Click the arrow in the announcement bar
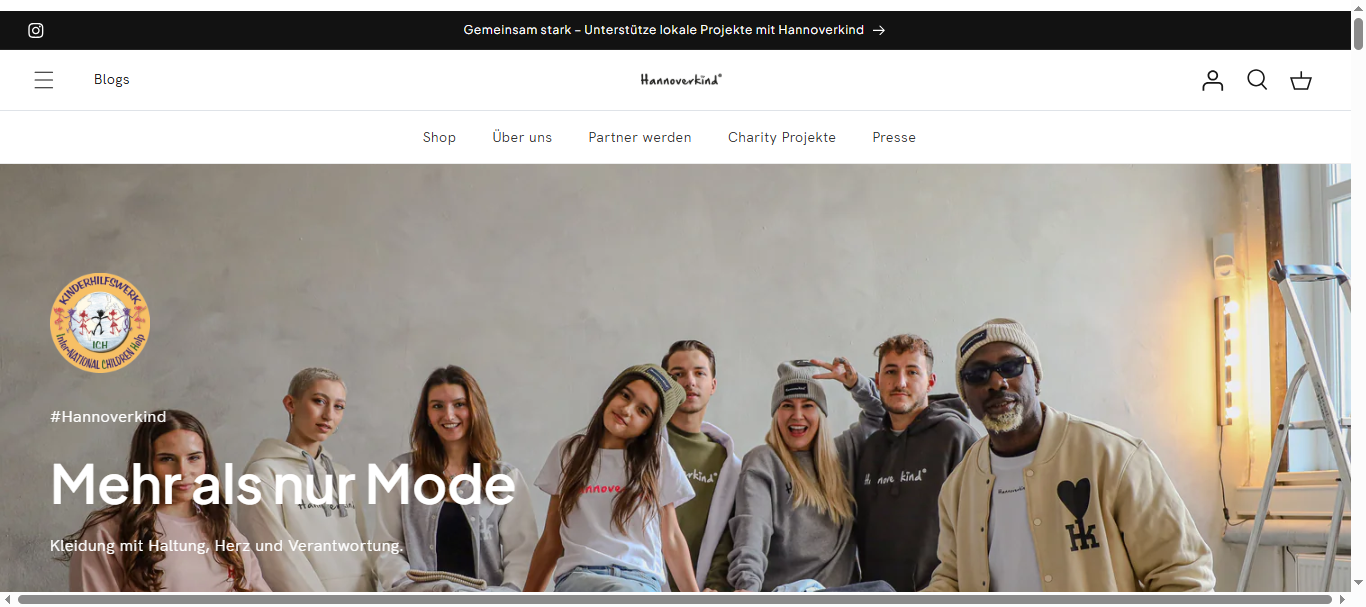 [879, 30]
